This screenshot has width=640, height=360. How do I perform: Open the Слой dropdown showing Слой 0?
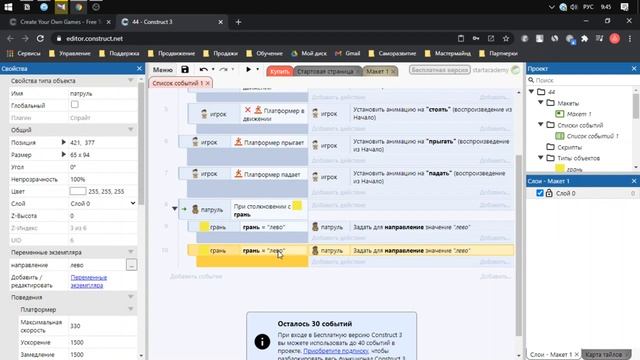[103, 203]
